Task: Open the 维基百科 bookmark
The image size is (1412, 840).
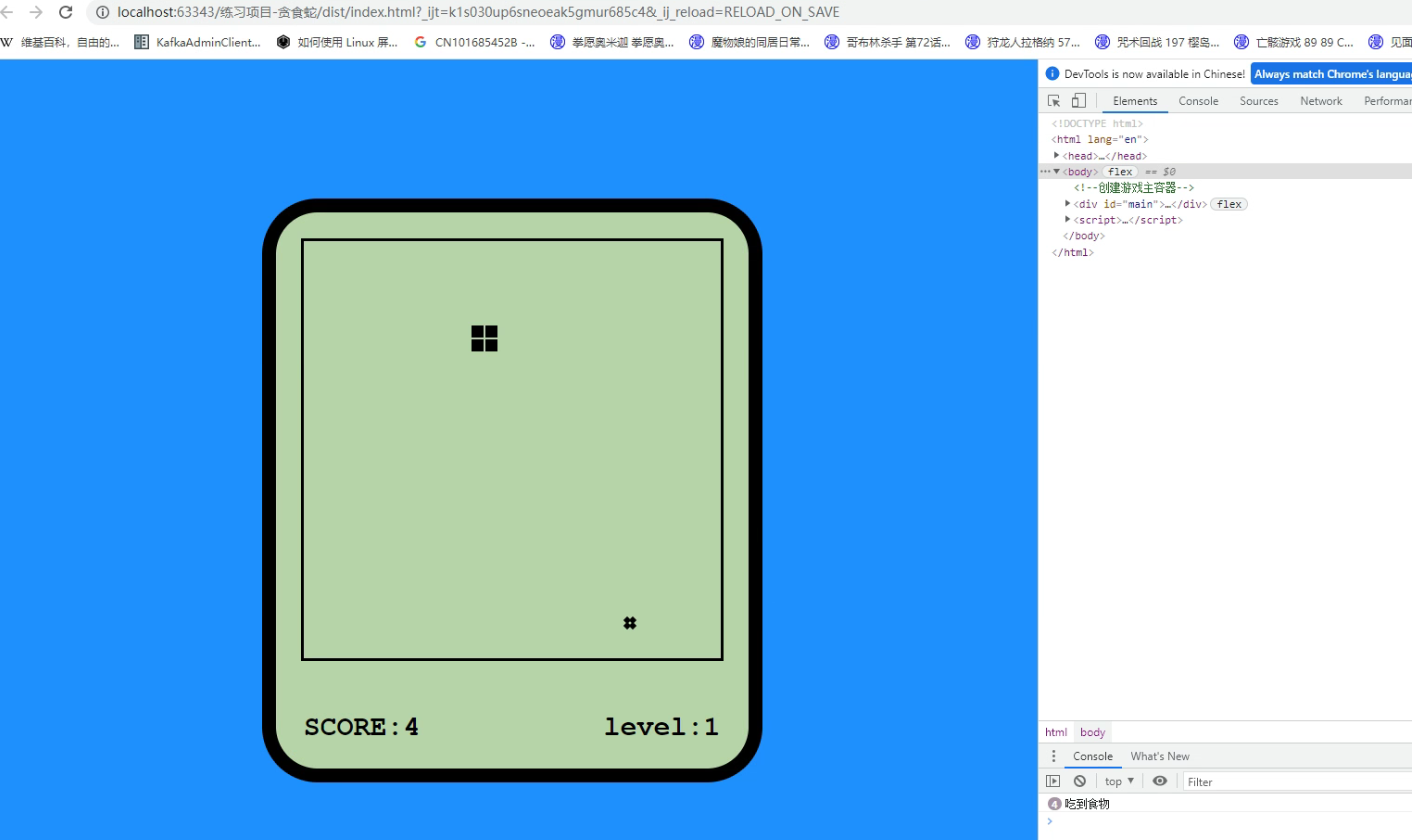Action: [x=61, y=42]
